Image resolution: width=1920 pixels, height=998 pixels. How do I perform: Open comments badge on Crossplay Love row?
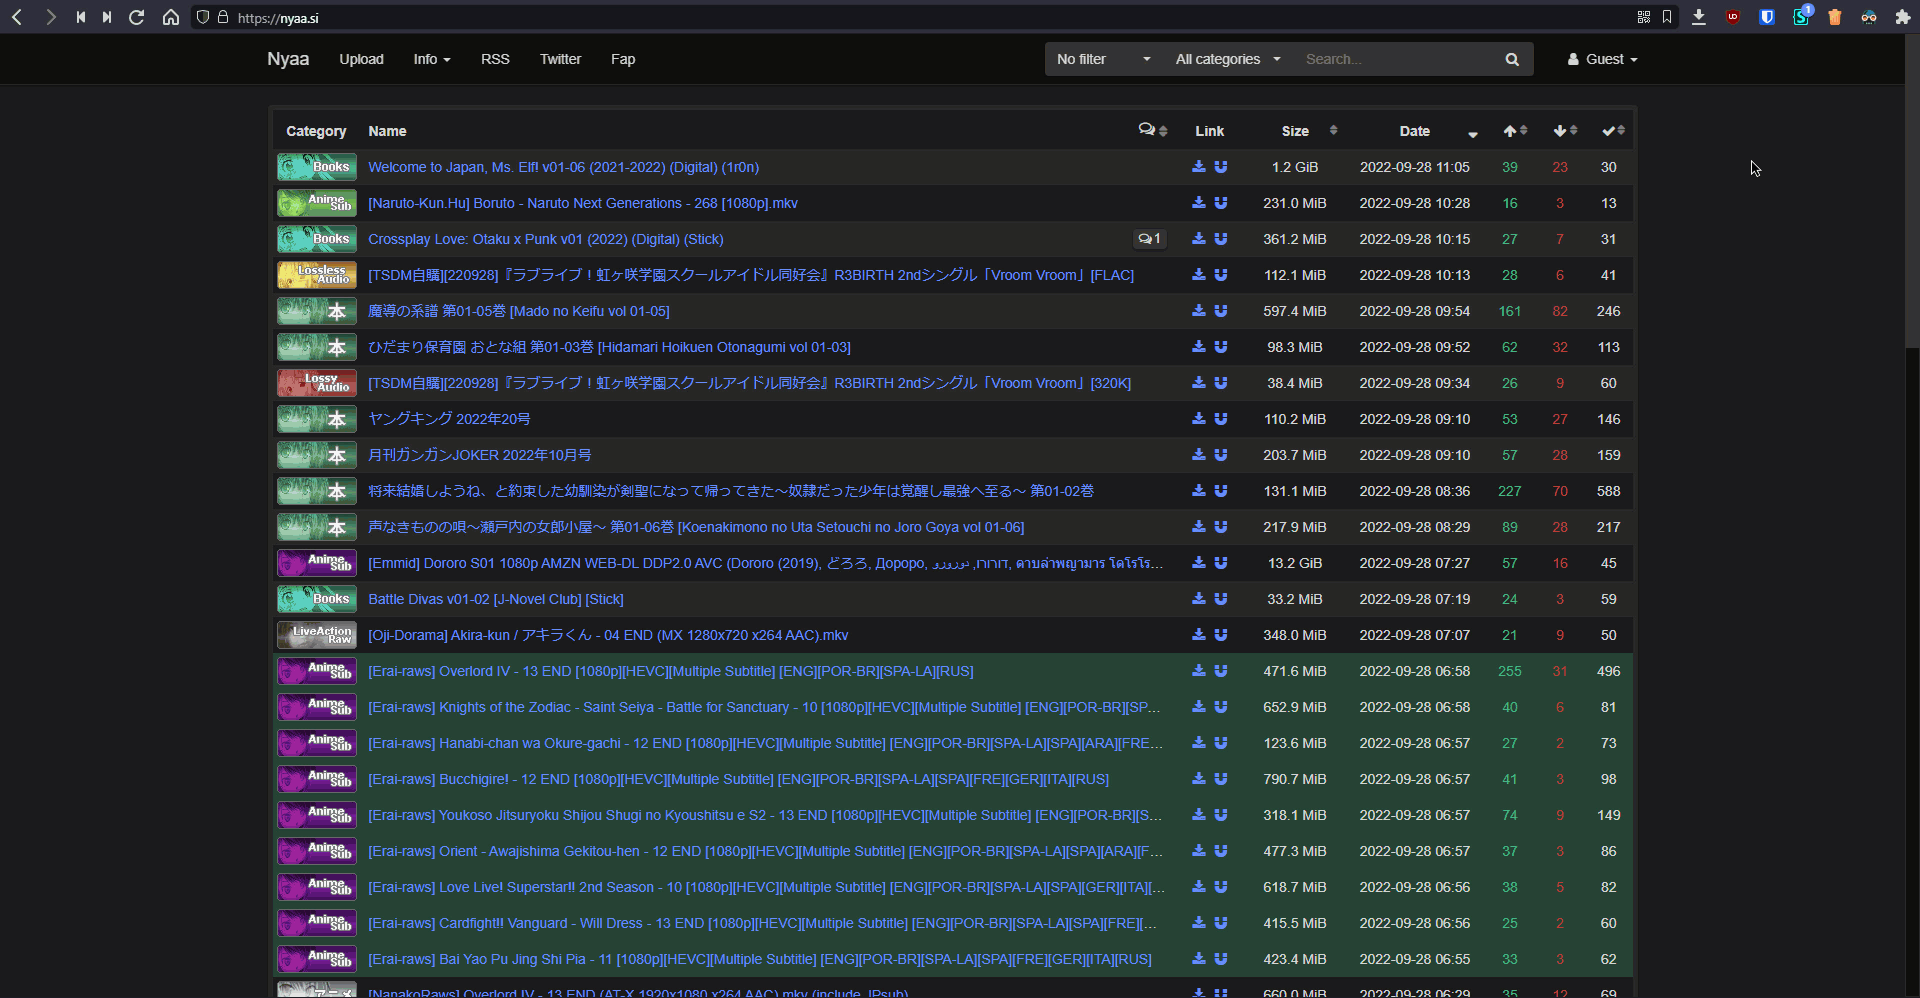tap(1149, 239)
